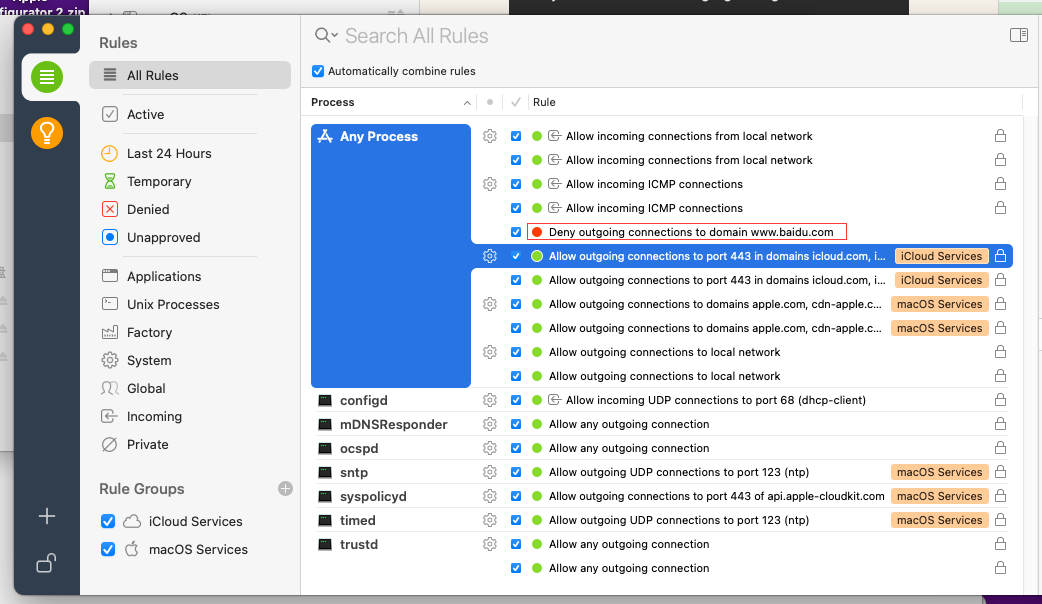
Task: Click Rule column header
Action: tap(544, 102)
